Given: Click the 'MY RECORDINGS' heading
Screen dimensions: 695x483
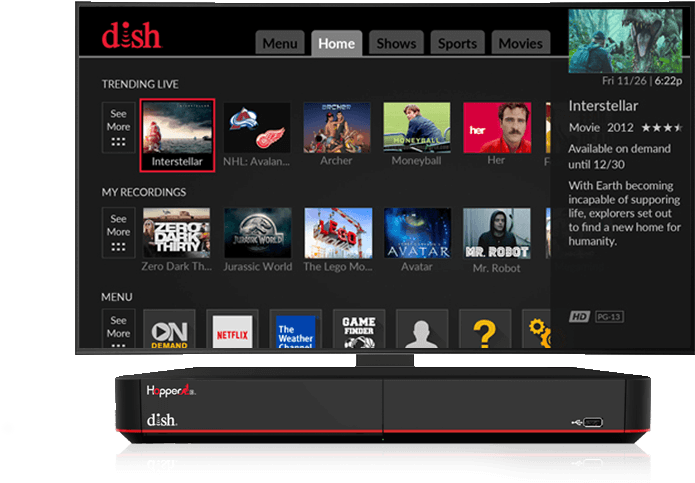Looking at the screenshot, I should tap(144, 192).
